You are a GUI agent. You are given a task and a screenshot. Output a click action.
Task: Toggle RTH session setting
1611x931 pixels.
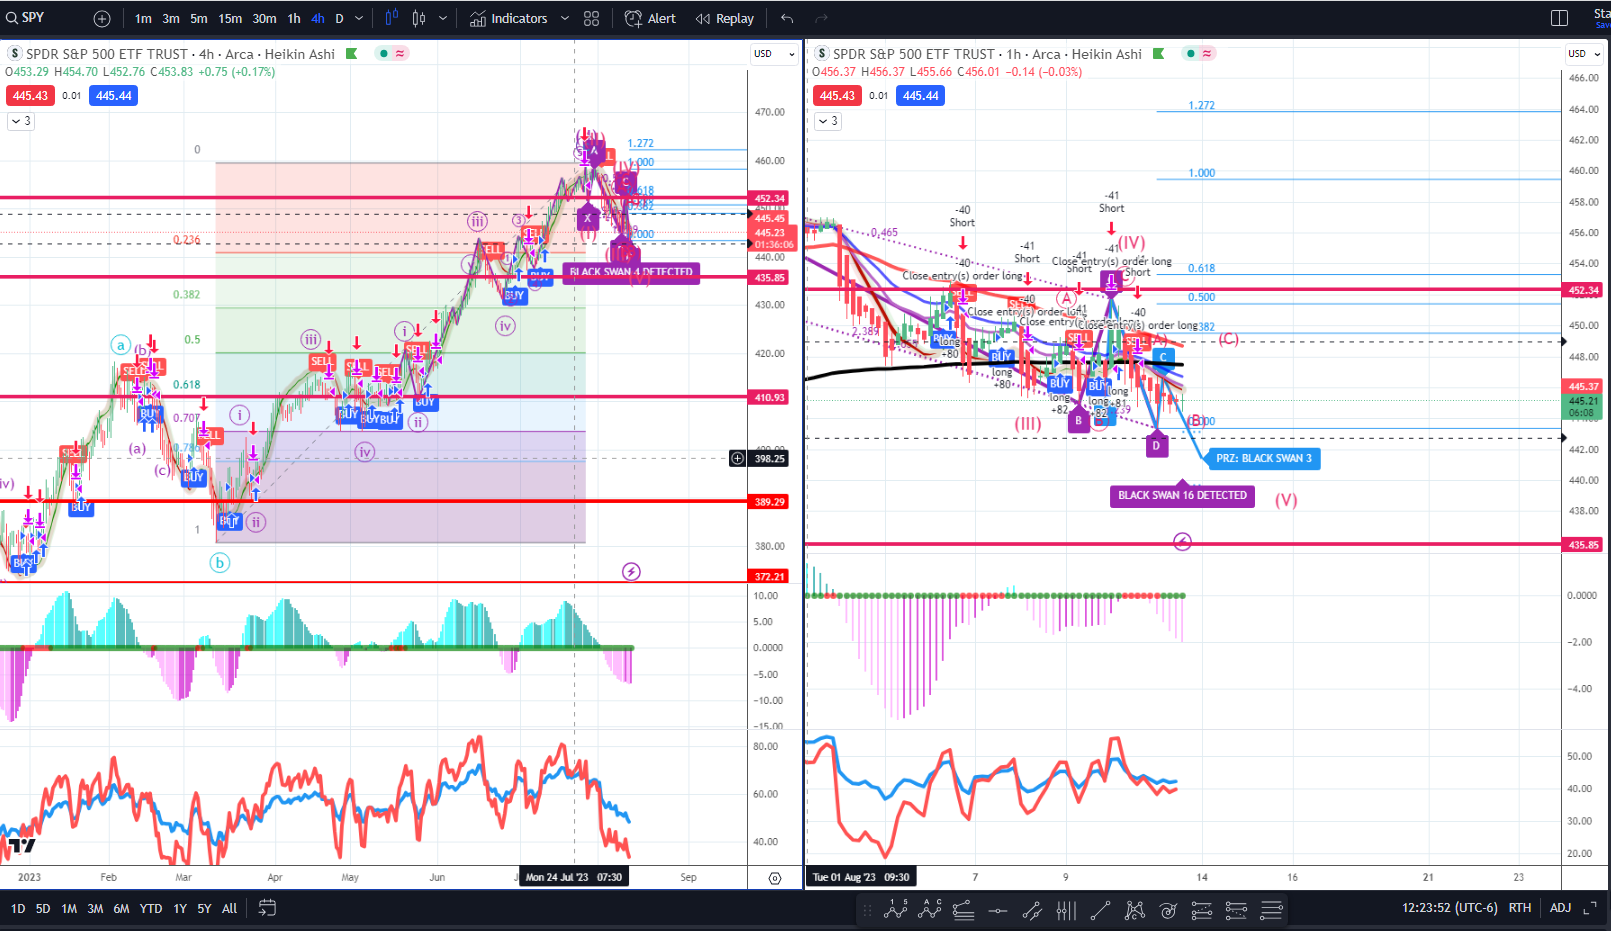(x=1520, y=908)
